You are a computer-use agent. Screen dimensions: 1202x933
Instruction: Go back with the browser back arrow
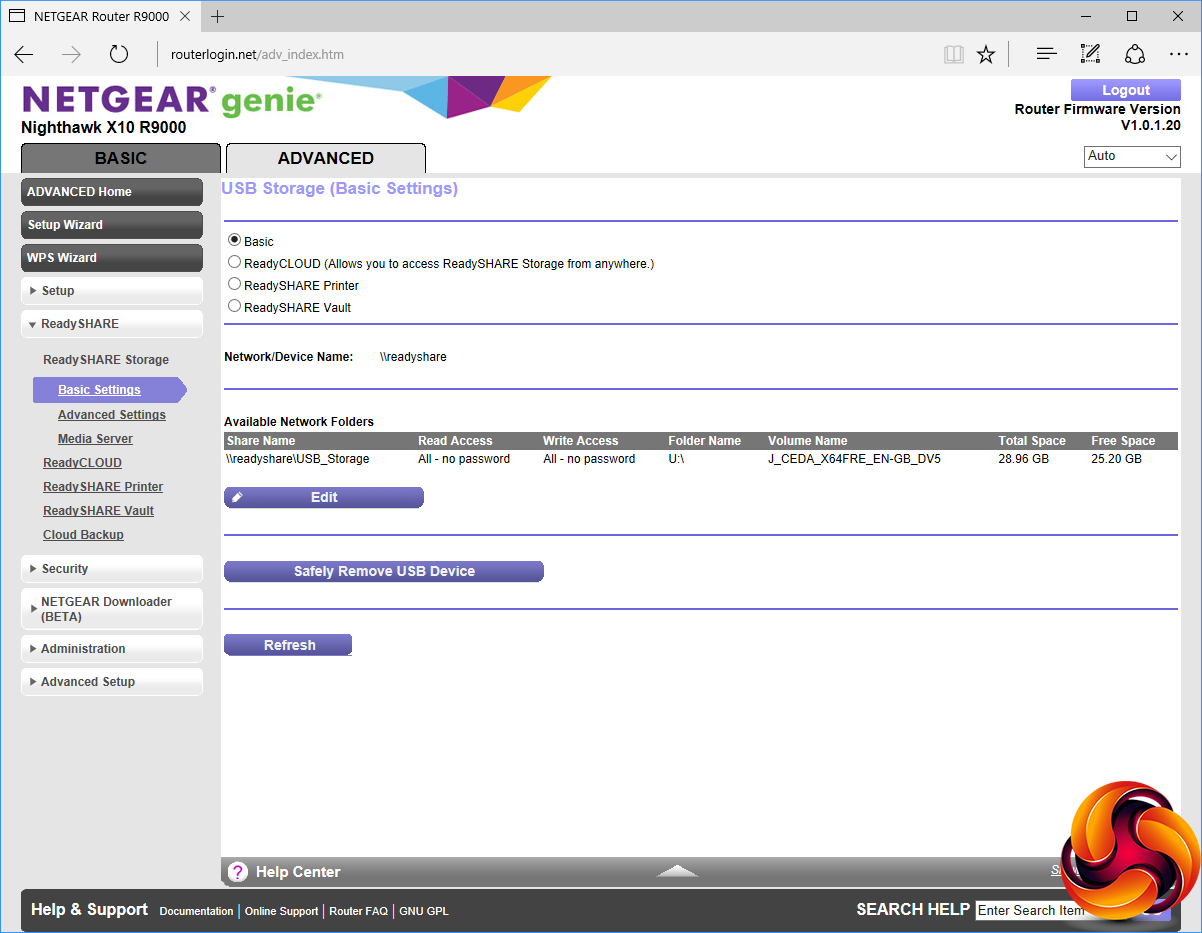[24, 54]
